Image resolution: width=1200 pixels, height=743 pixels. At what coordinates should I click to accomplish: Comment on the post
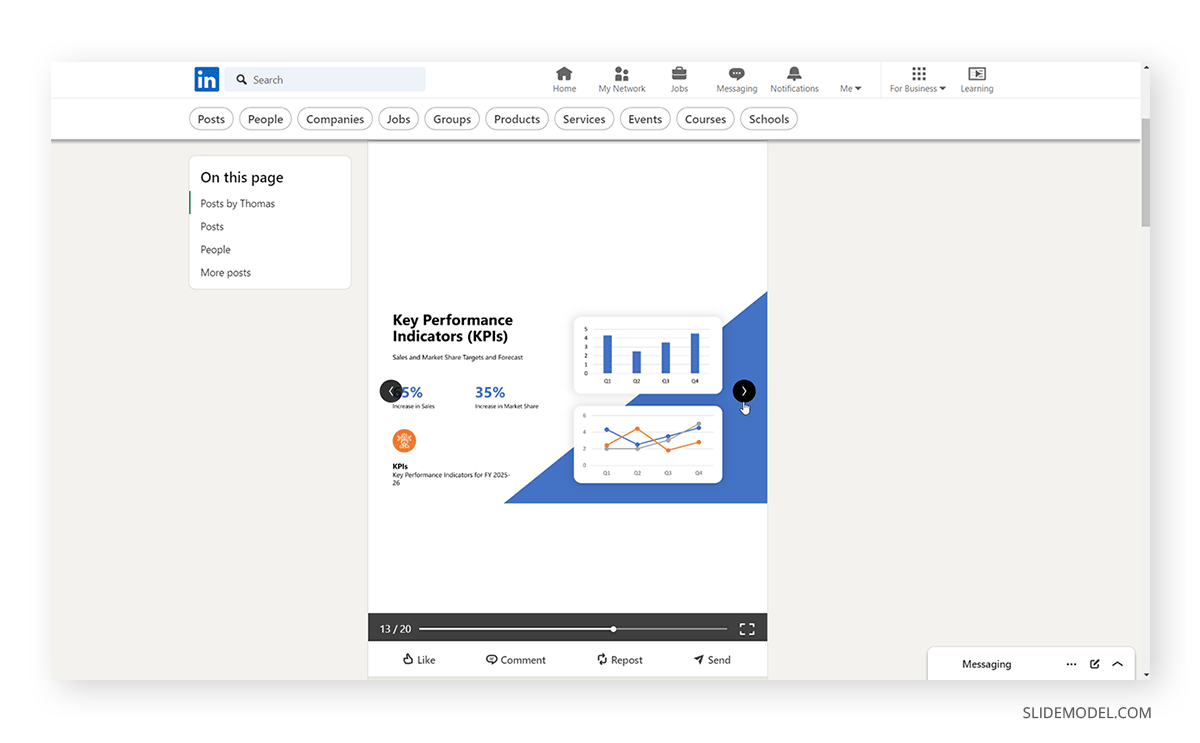pyautogui.click(x=516, y=659)
